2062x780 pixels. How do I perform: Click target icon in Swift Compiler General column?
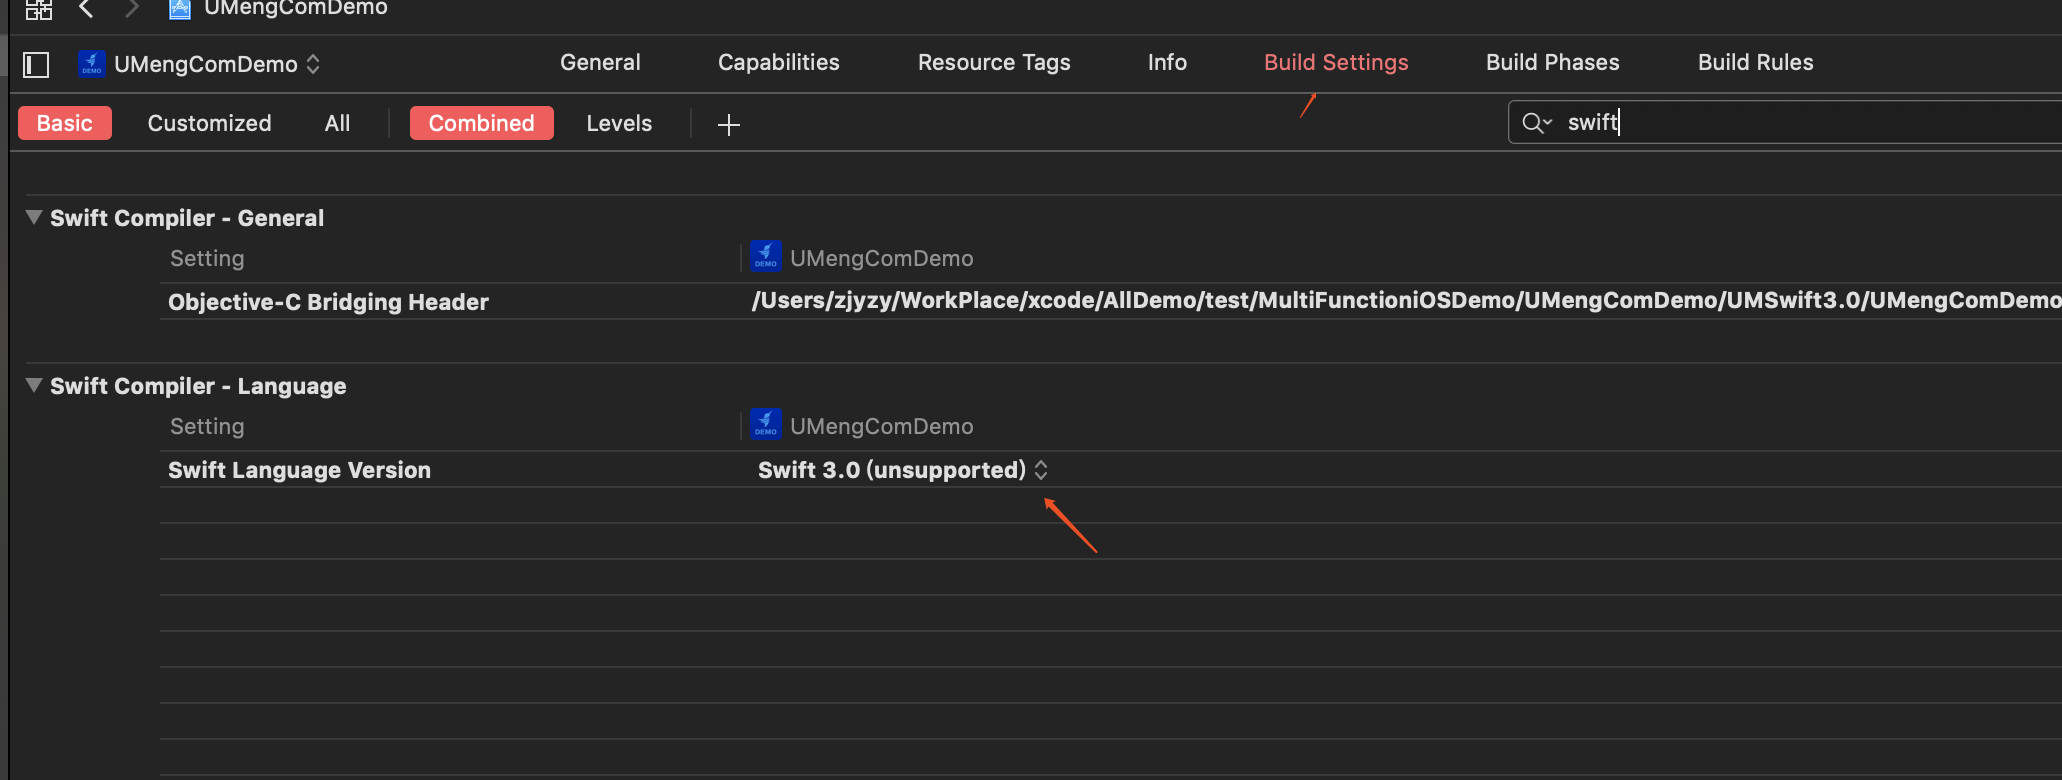click(x=766, y=256)
